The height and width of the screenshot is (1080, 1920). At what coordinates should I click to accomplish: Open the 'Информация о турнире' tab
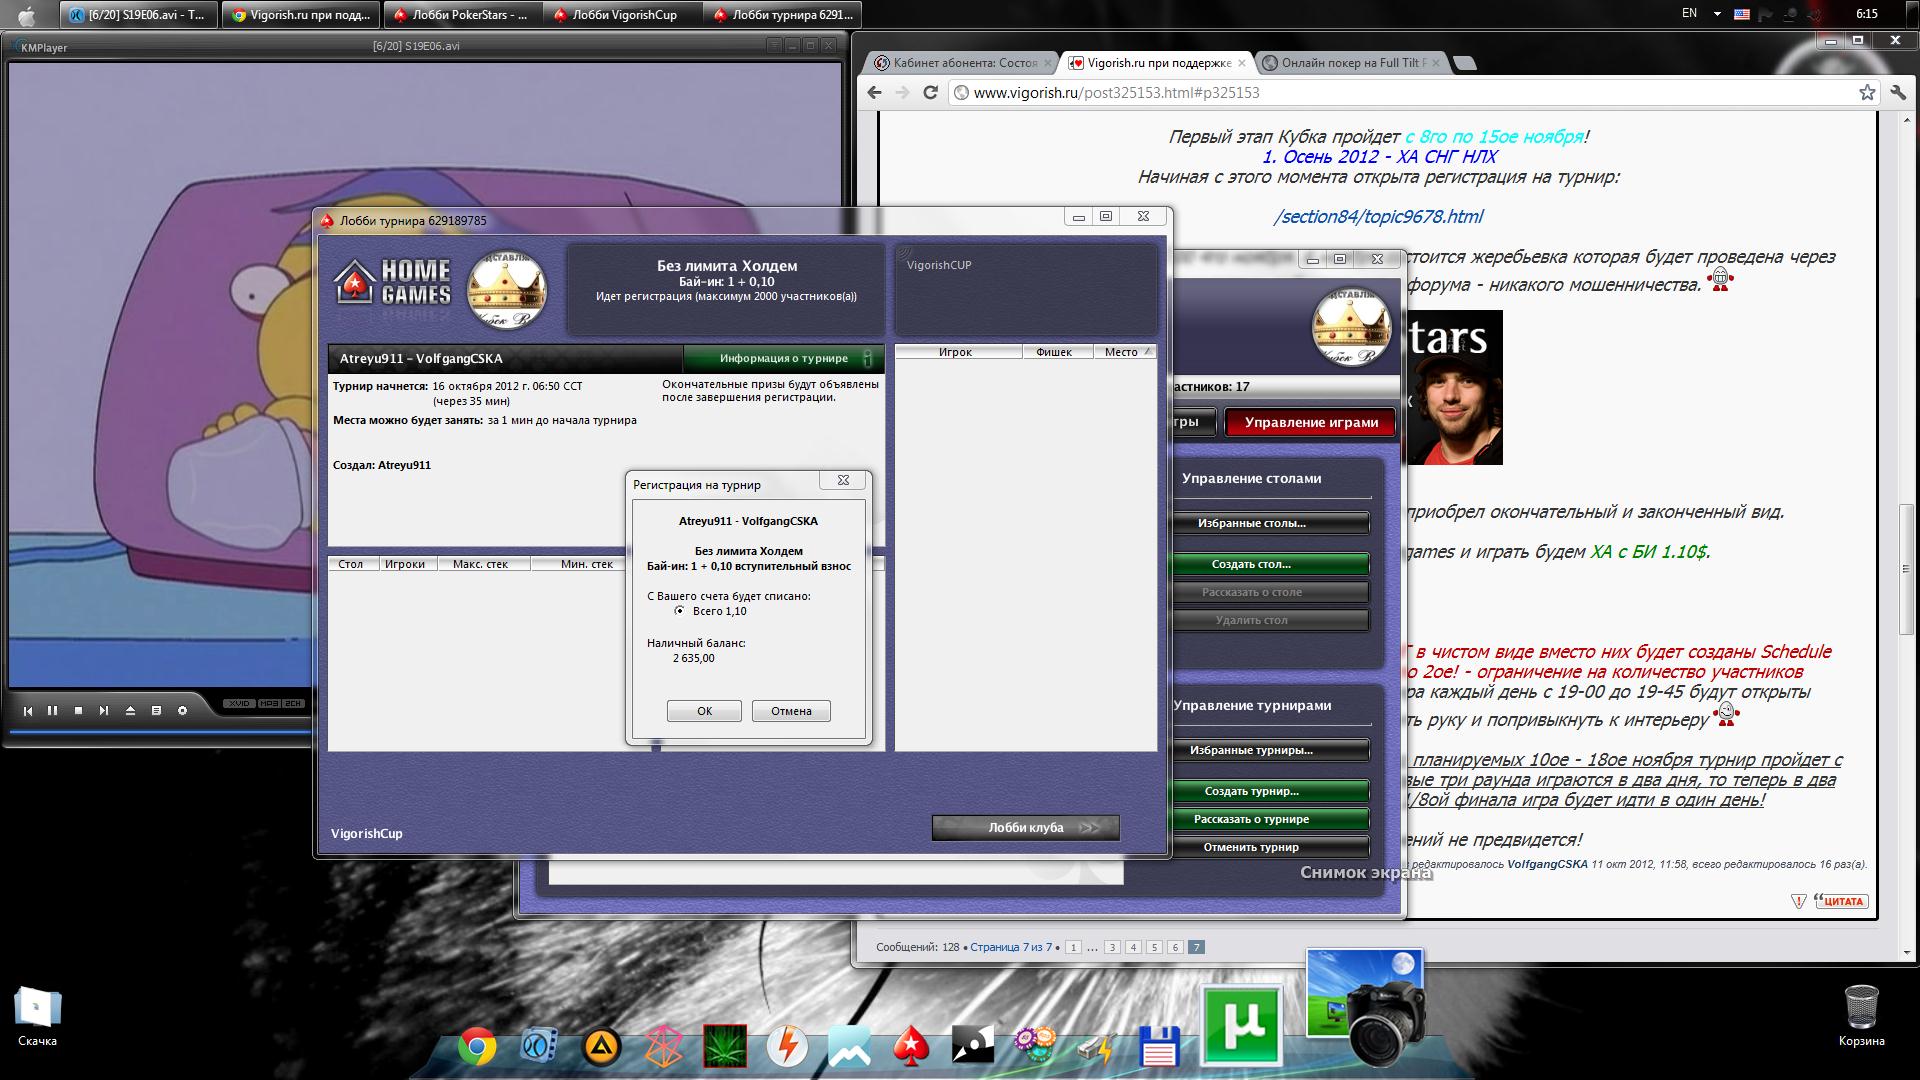(x=783, y=358)
